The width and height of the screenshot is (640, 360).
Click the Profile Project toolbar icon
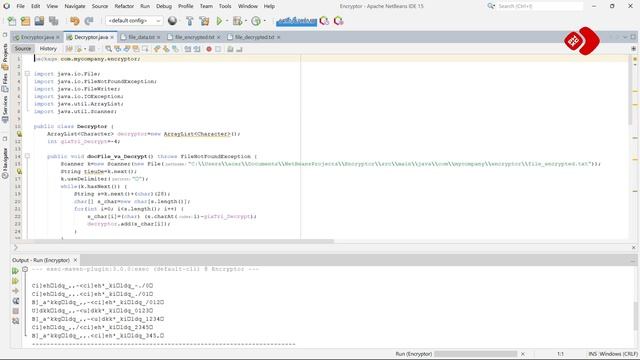click(x=256, y=21)
